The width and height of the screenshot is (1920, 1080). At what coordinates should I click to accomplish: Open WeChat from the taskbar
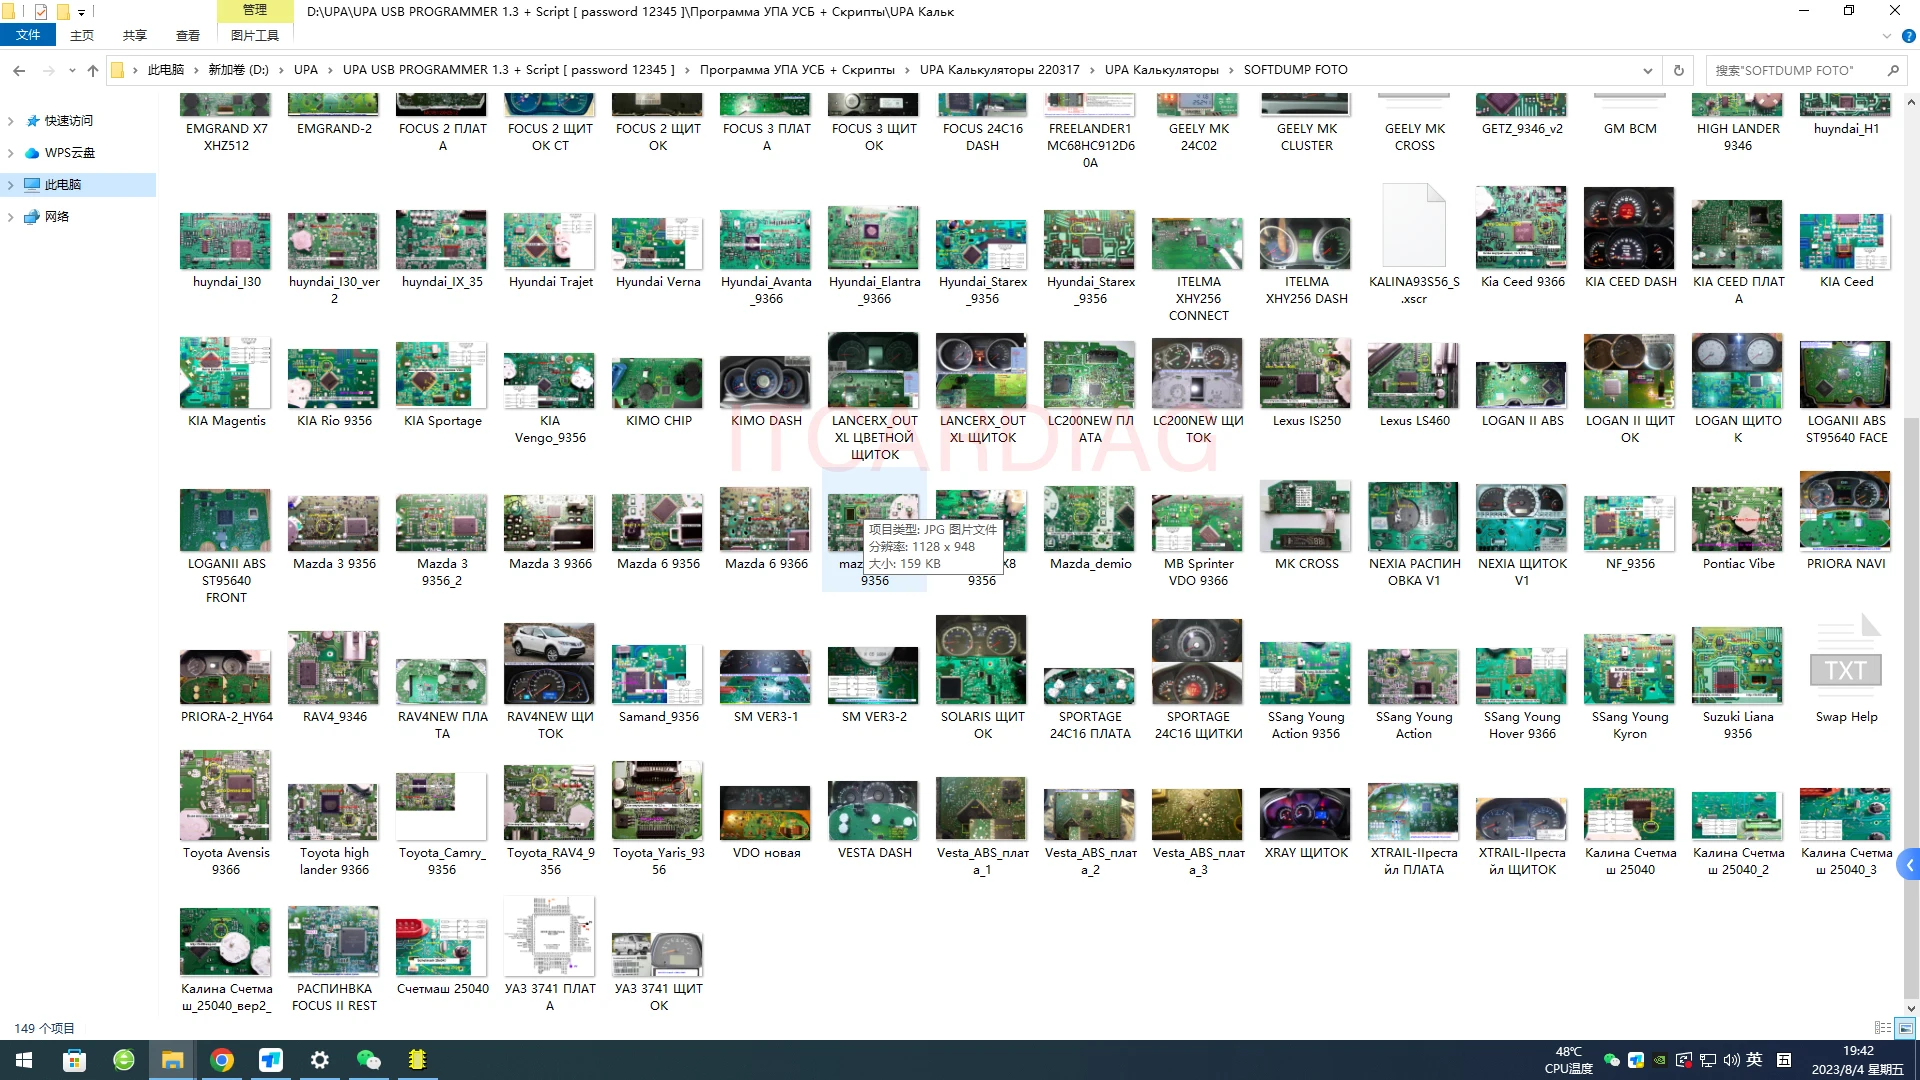pos(368,1060)
